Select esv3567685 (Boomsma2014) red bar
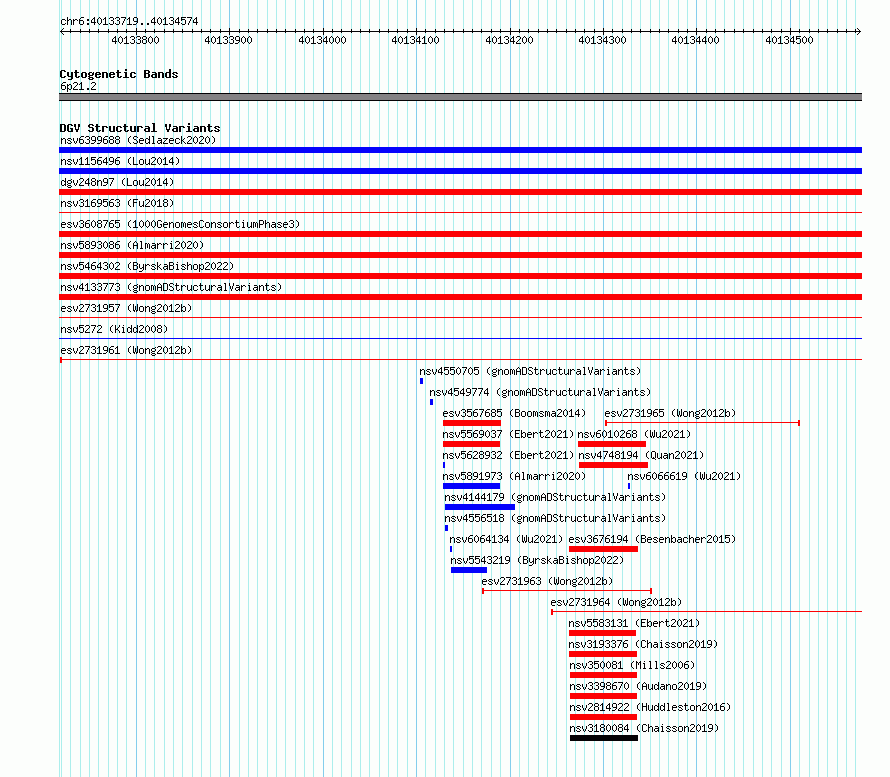Viewport: 890px width, 777px height. coord(472,423)
